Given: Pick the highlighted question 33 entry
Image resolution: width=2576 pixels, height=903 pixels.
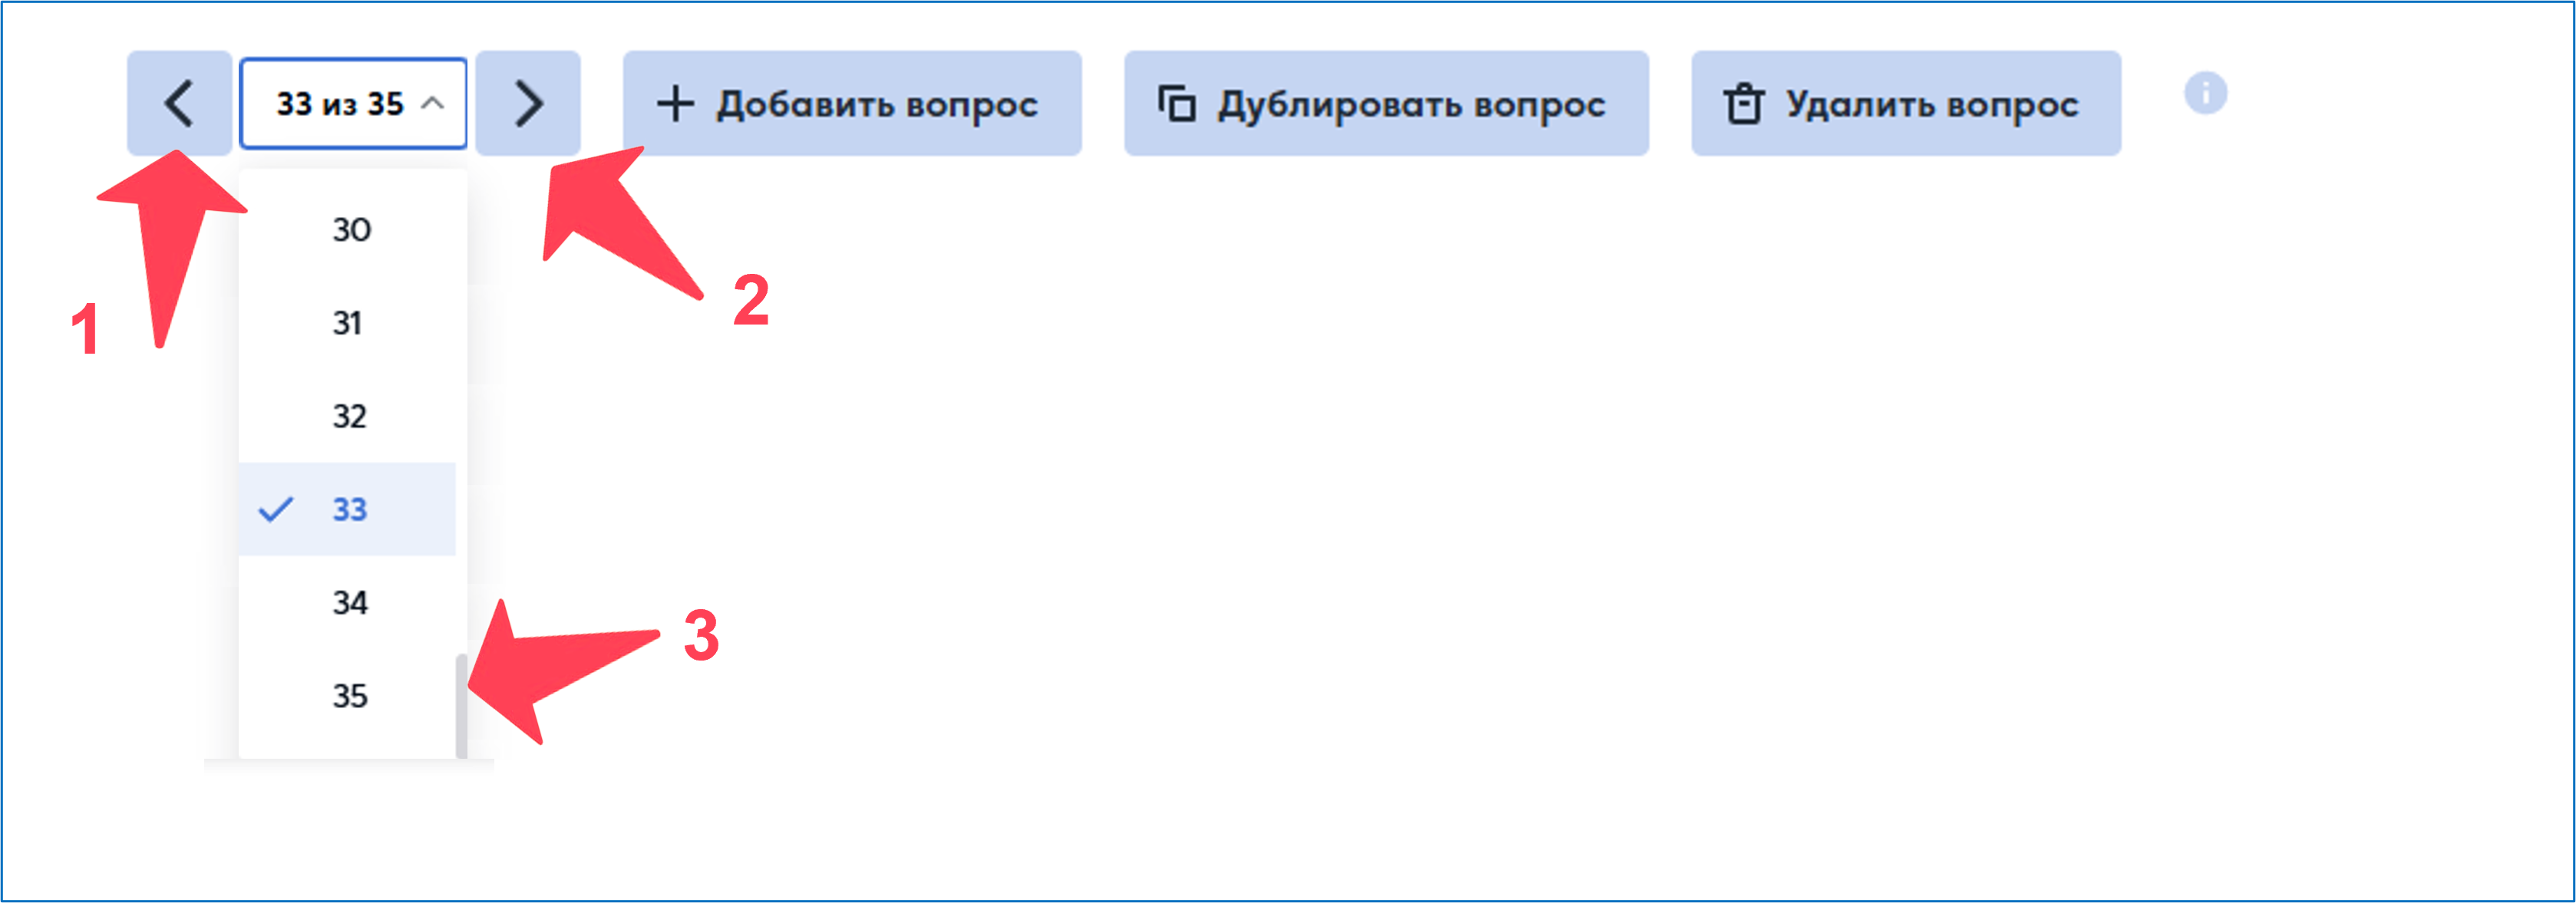Looking at the screenshot, I should coord(350,509).
